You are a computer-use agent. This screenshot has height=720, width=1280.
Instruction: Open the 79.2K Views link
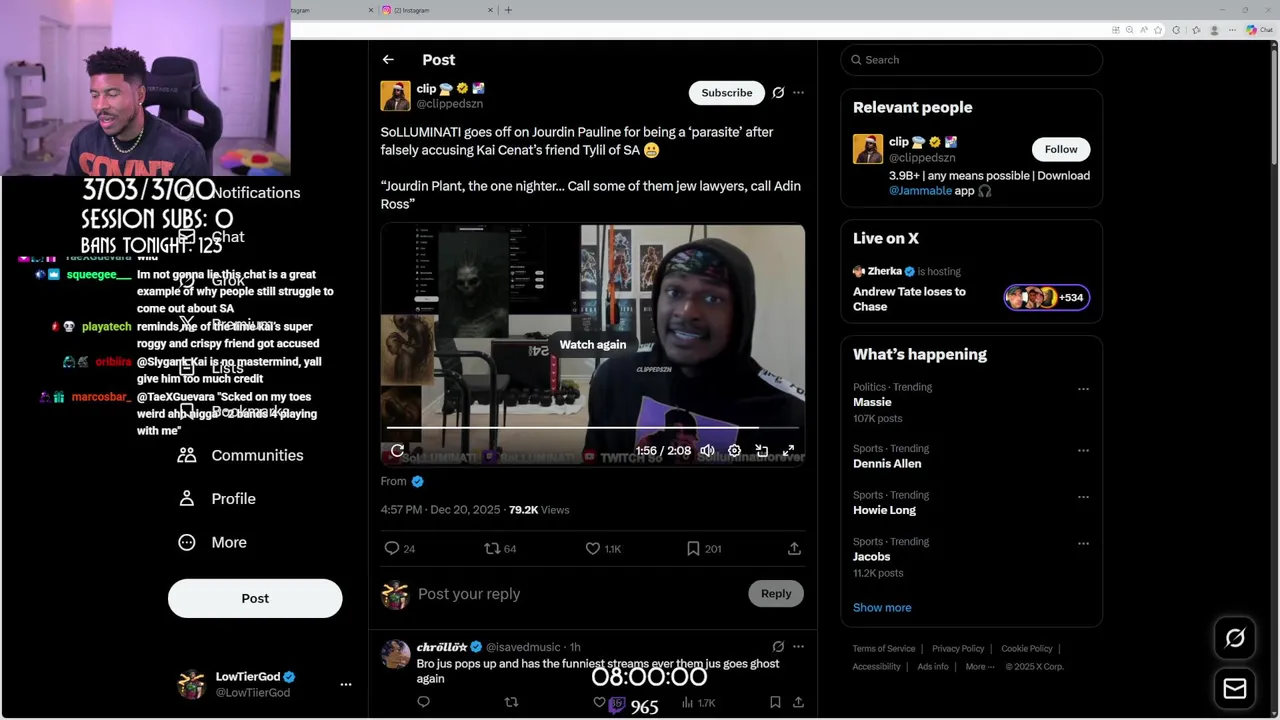pos(539,510)
